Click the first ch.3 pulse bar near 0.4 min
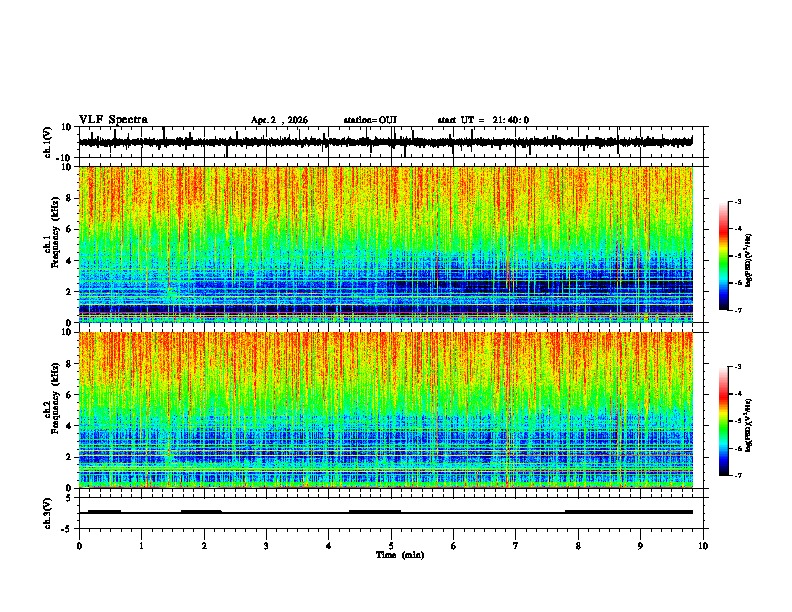This screenshot has width=792, height=612. pos(105,512)
